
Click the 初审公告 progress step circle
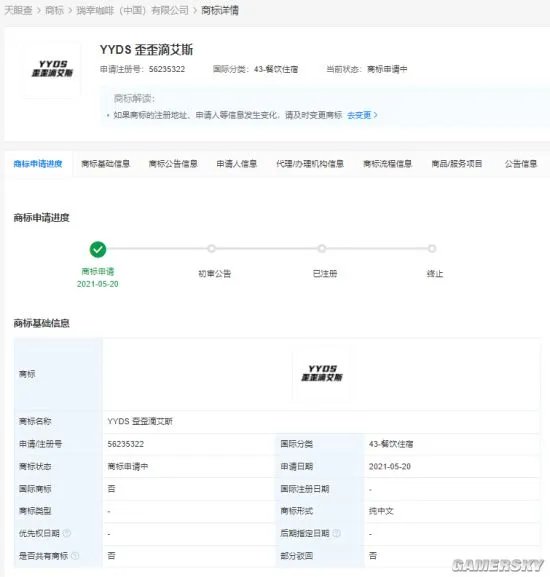pos(211,249)
